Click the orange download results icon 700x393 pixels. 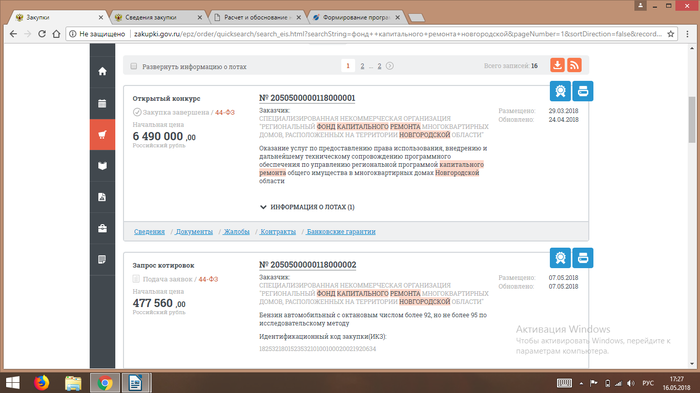click(x=557, y=65)
